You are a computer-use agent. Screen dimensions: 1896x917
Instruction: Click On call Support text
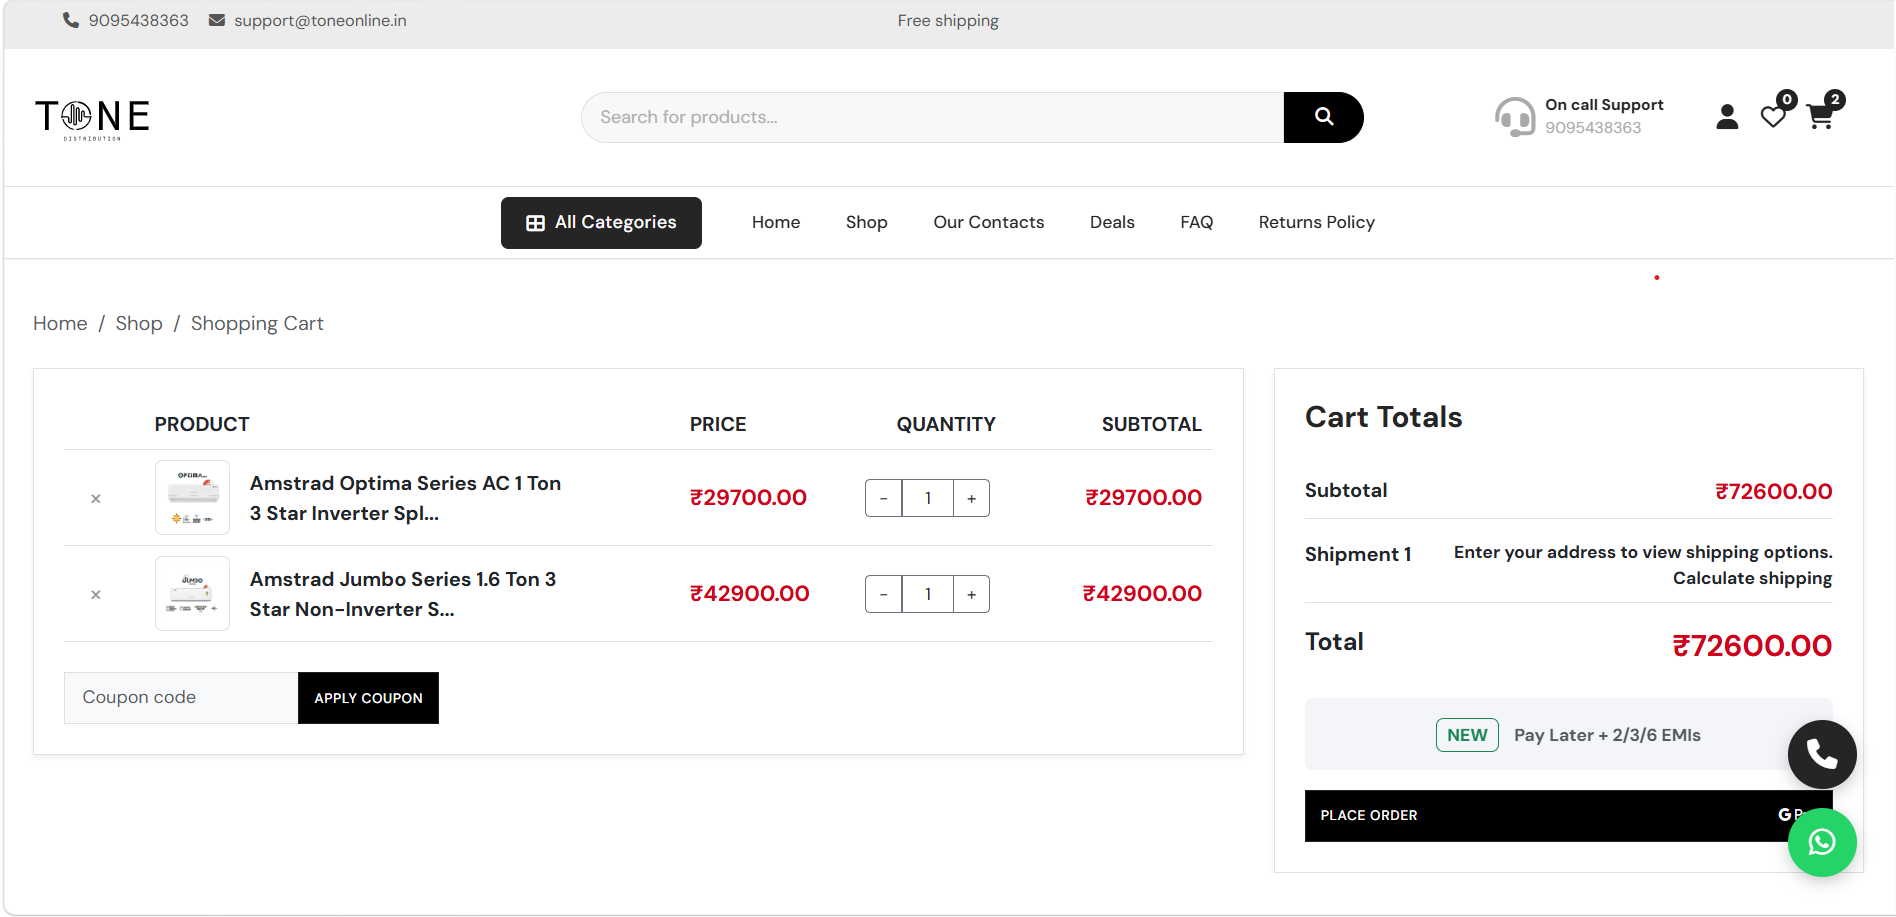[1604, 105]
